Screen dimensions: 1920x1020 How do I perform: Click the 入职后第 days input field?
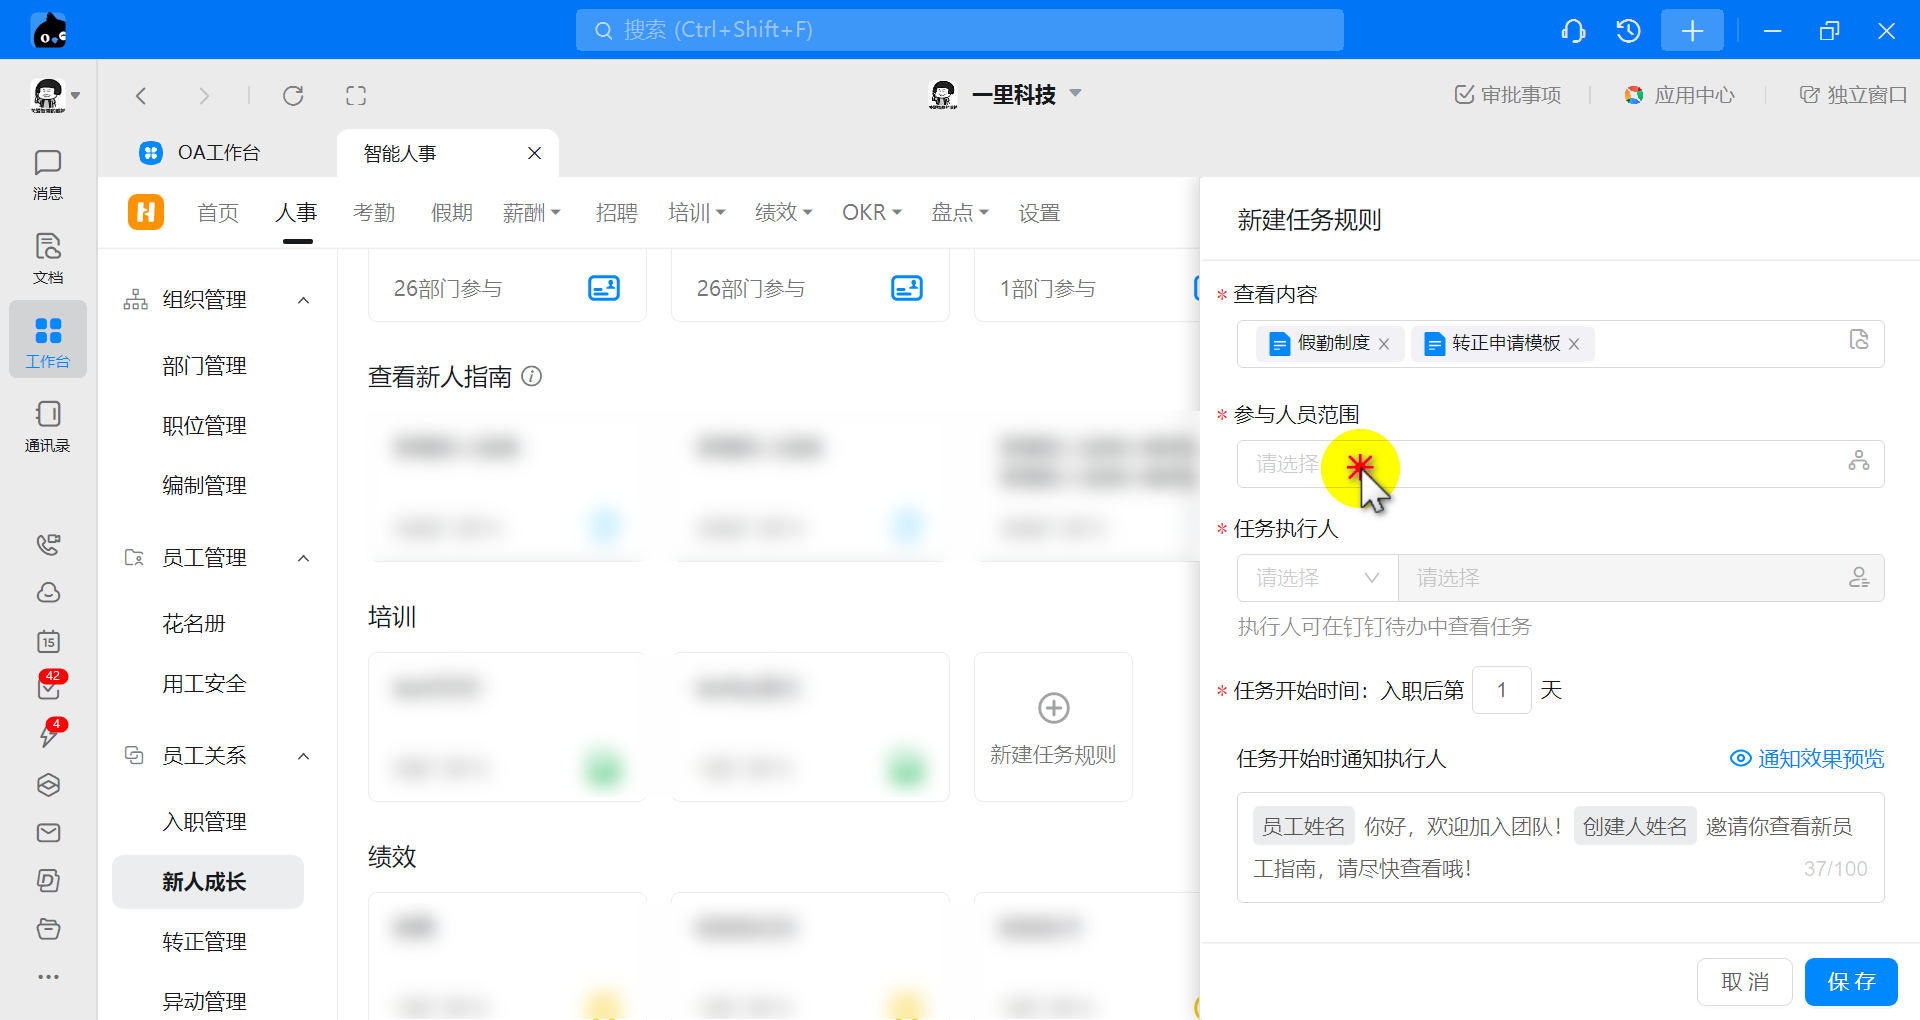(1501, 690)
